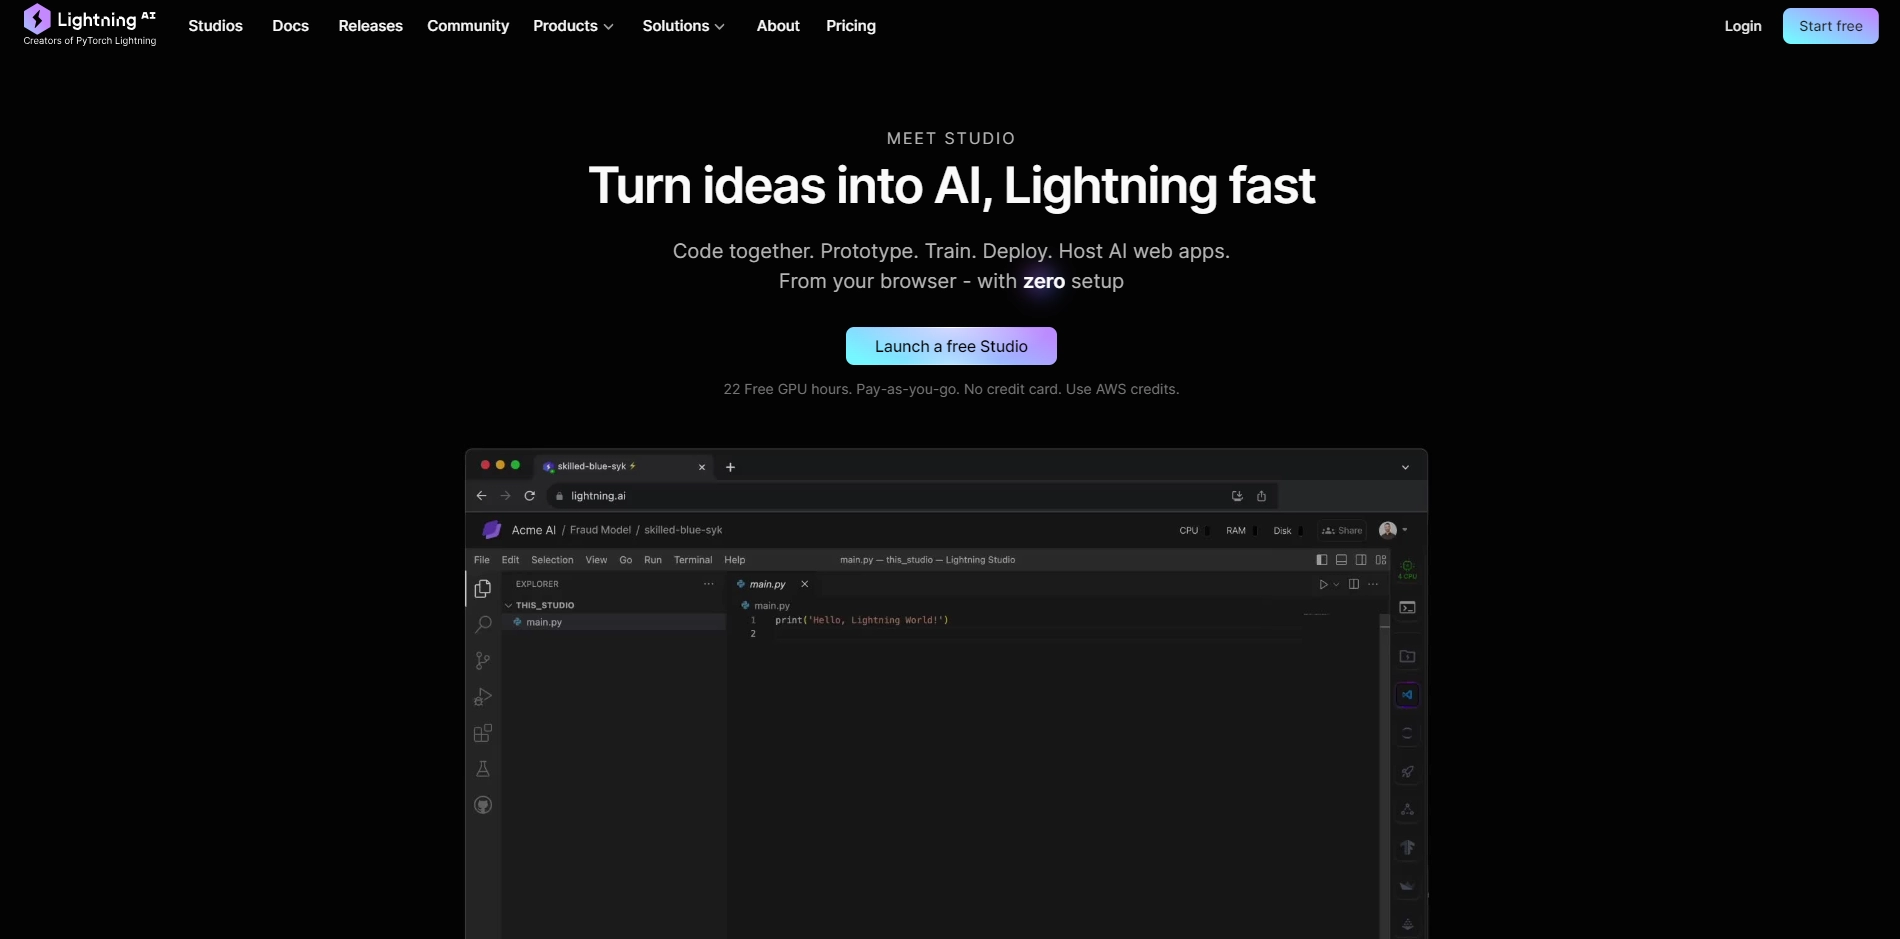This screenshot has height=939, width=1900.
Task: Click the crown icon in right panel
Action: click(x=1407, y=885)
